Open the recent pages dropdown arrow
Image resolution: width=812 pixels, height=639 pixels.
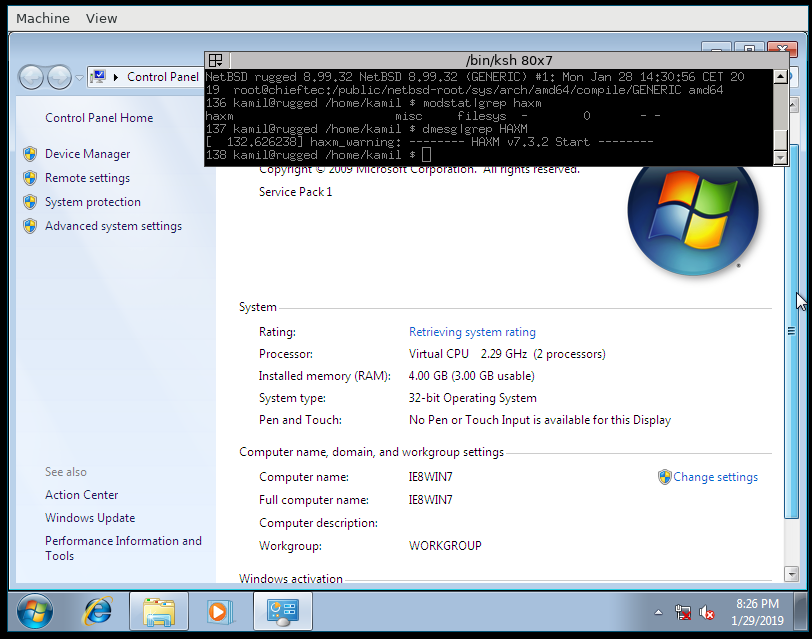79,78
